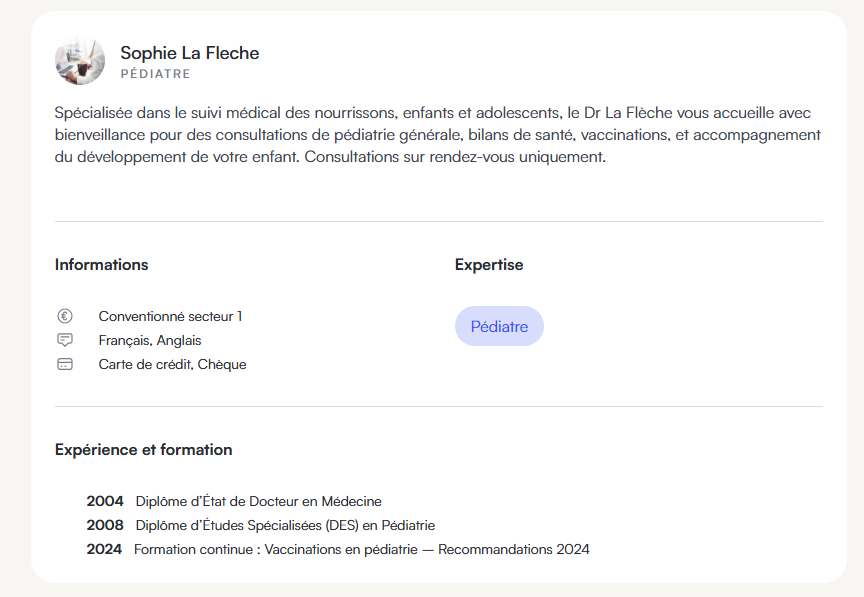Click the Expérience et formation heading
The width and height of the screenshot is (864, 597).
[x=143, y=450]
